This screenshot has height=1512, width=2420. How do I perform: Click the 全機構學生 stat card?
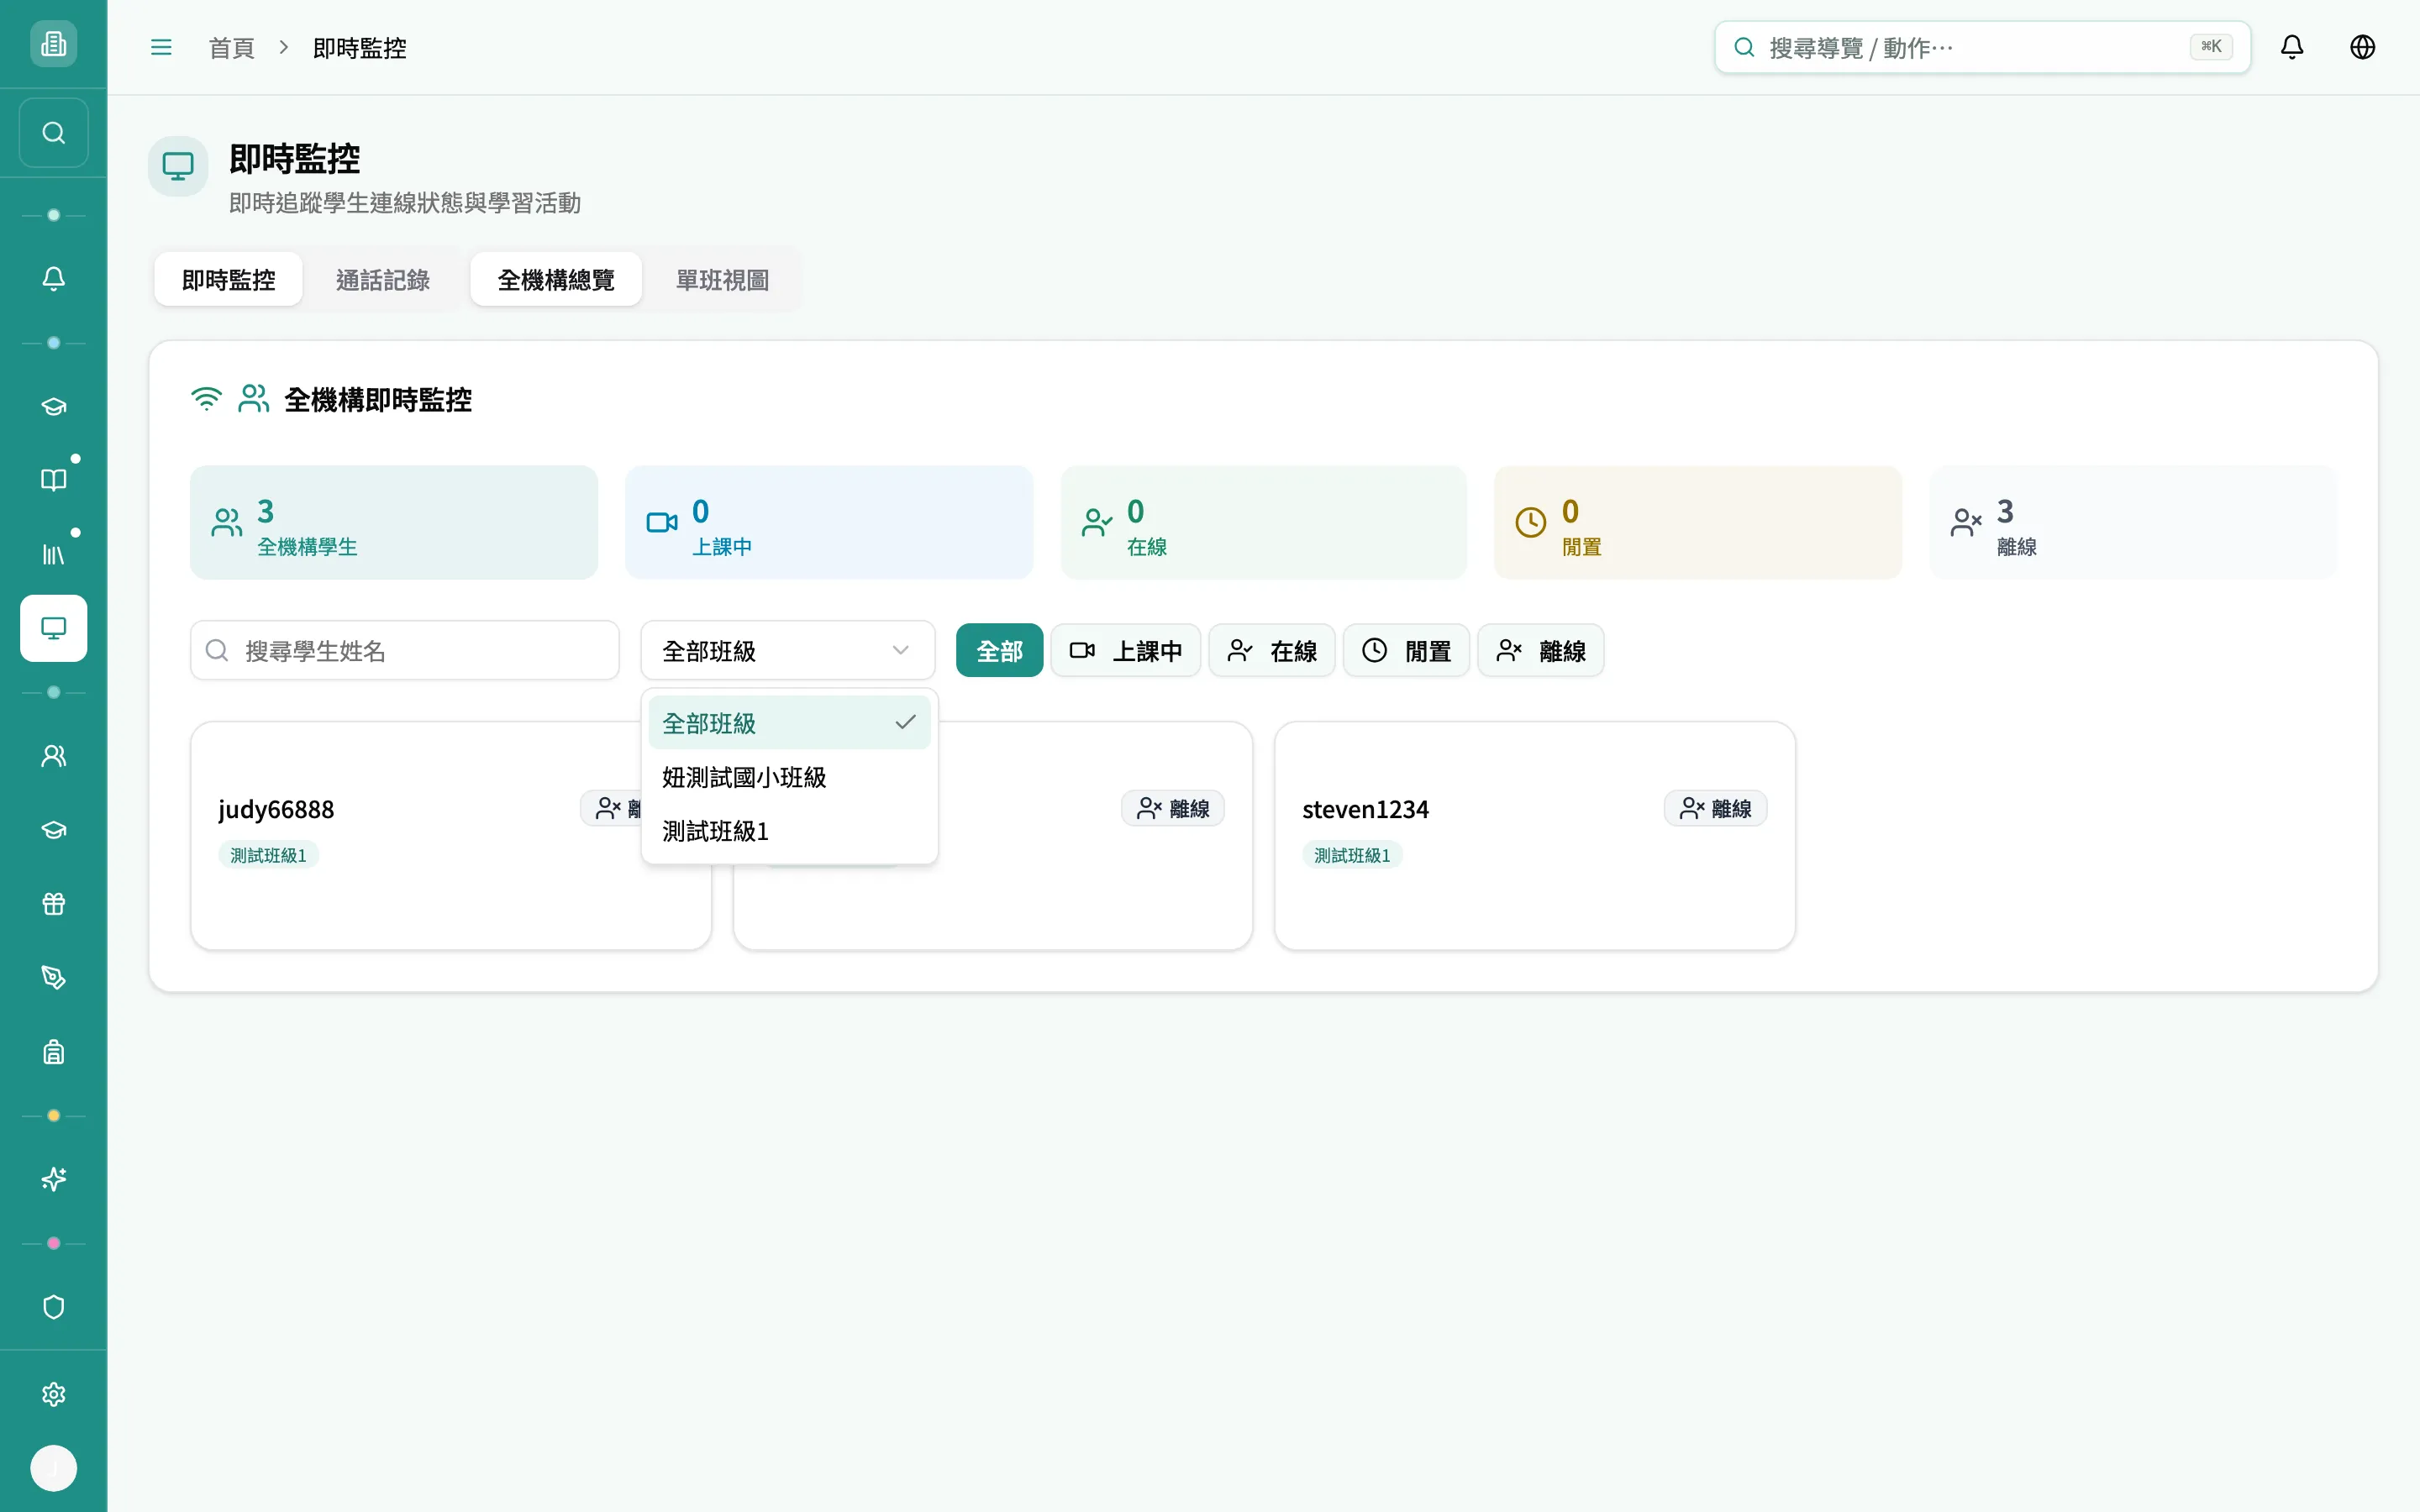tap(394, 522)
